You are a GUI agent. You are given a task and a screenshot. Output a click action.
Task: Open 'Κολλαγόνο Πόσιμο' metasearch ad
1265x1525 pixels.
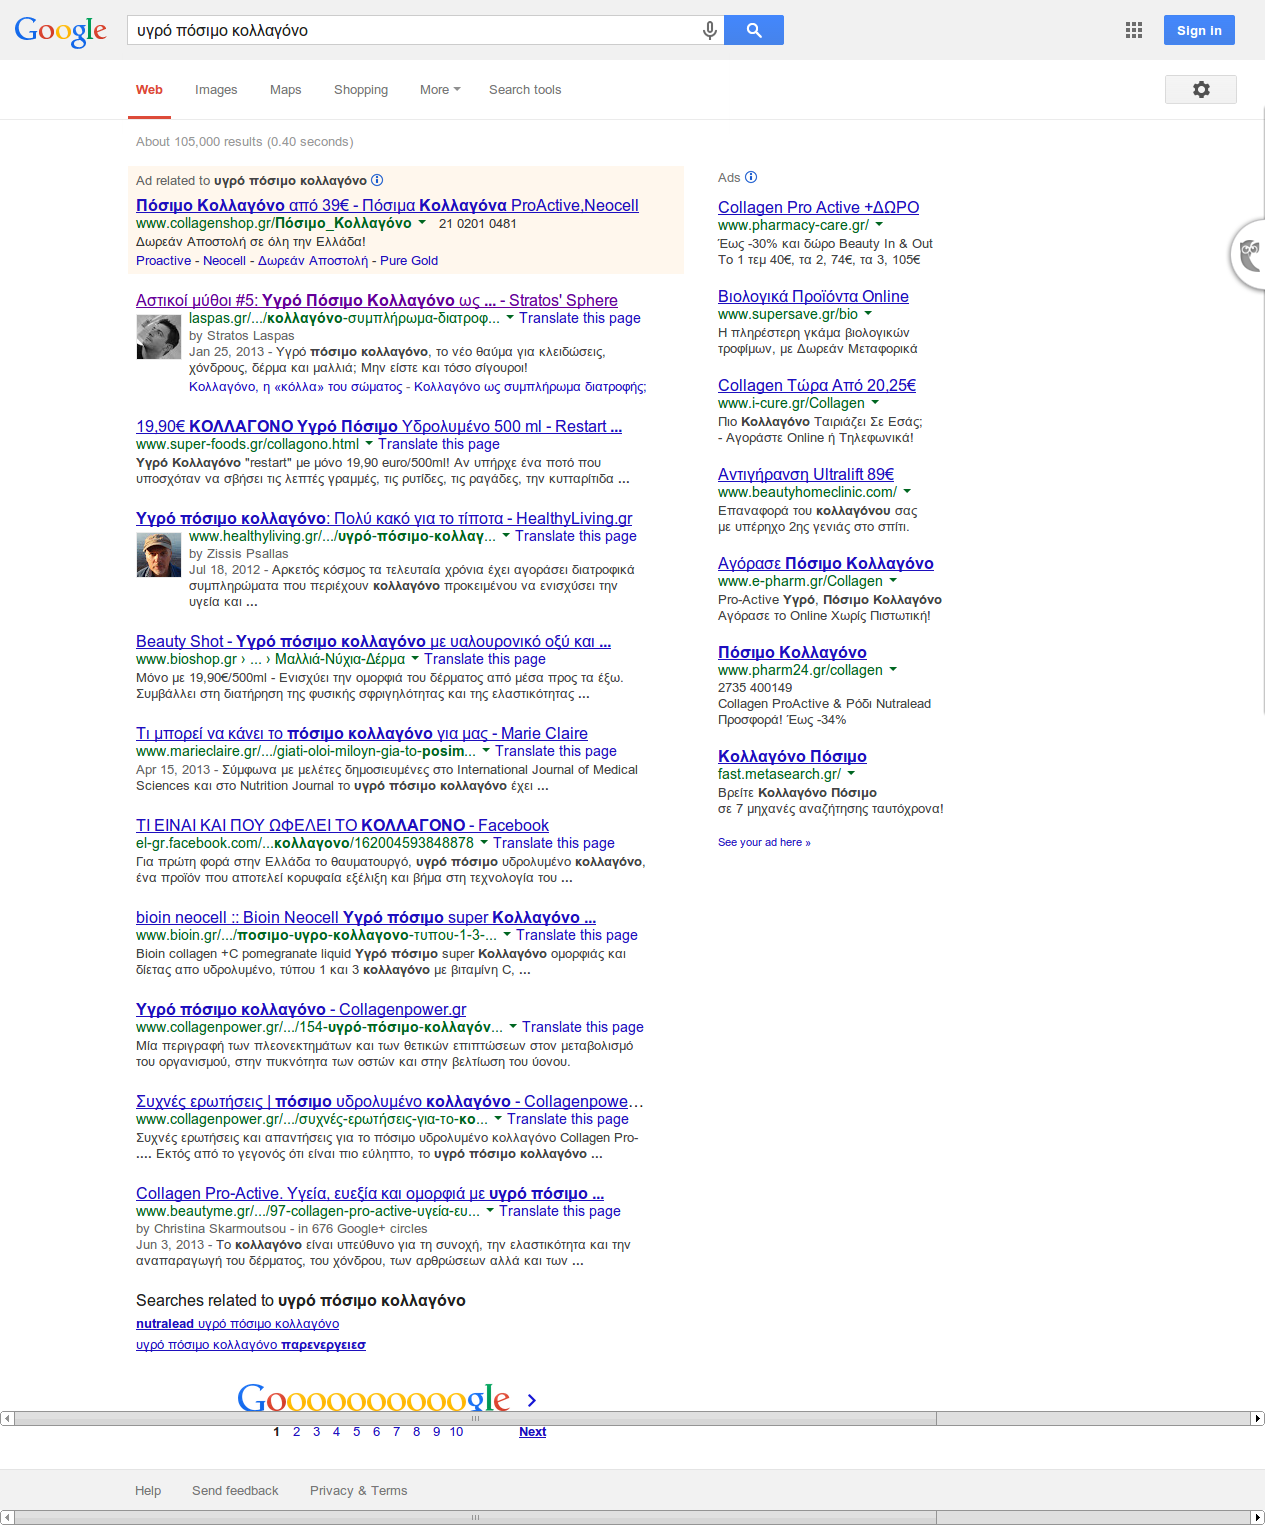[x=792, y=756]
